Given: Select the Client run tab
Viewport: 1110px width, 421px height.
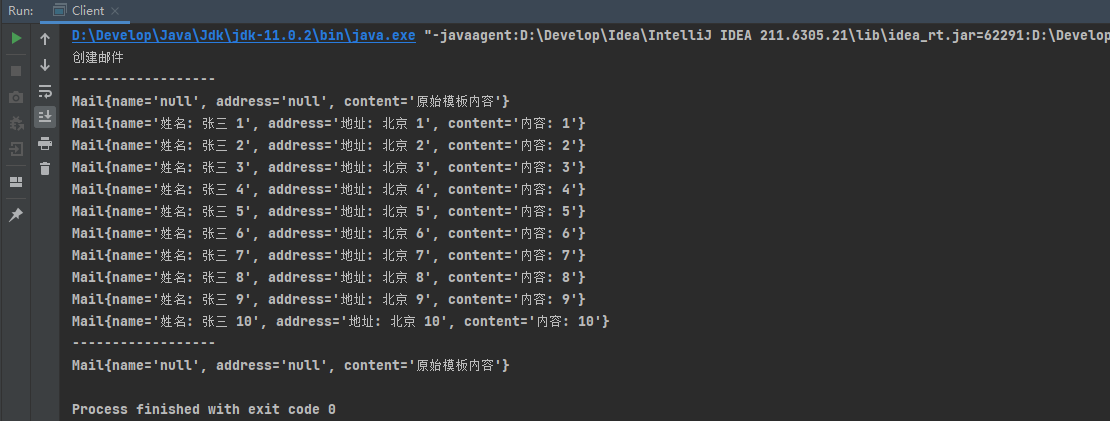Looking at the screenshot, I should click(x=88, y=10).
